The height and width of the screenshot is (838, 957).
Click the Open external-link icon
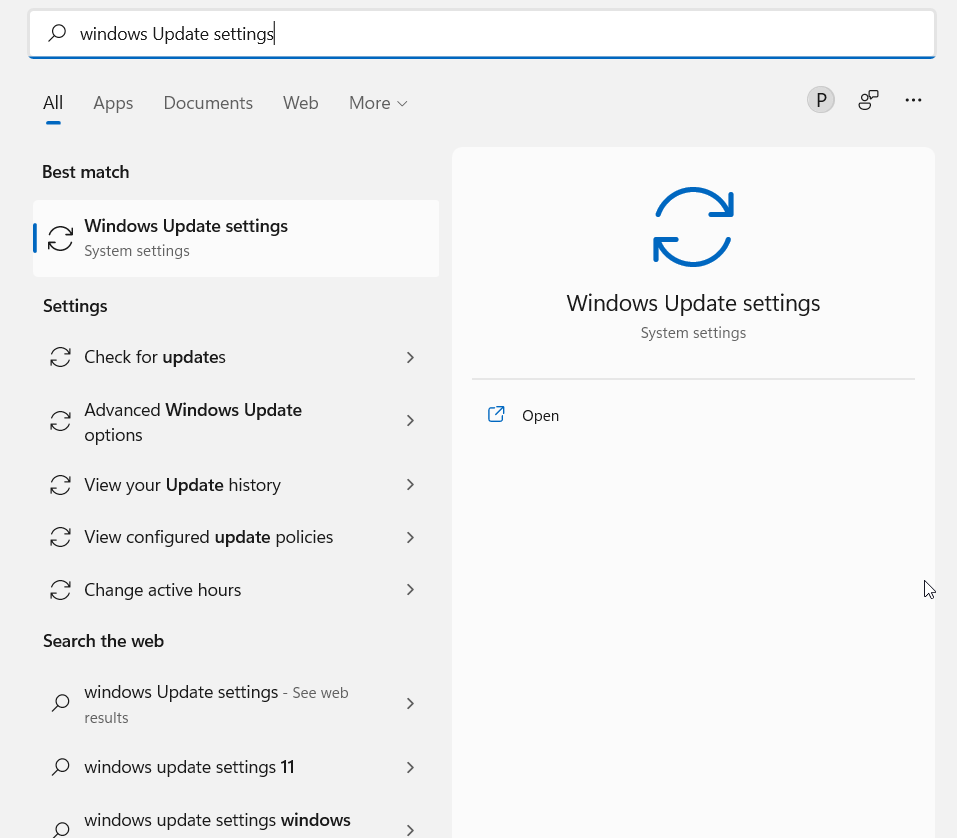(x=496, y=414)
